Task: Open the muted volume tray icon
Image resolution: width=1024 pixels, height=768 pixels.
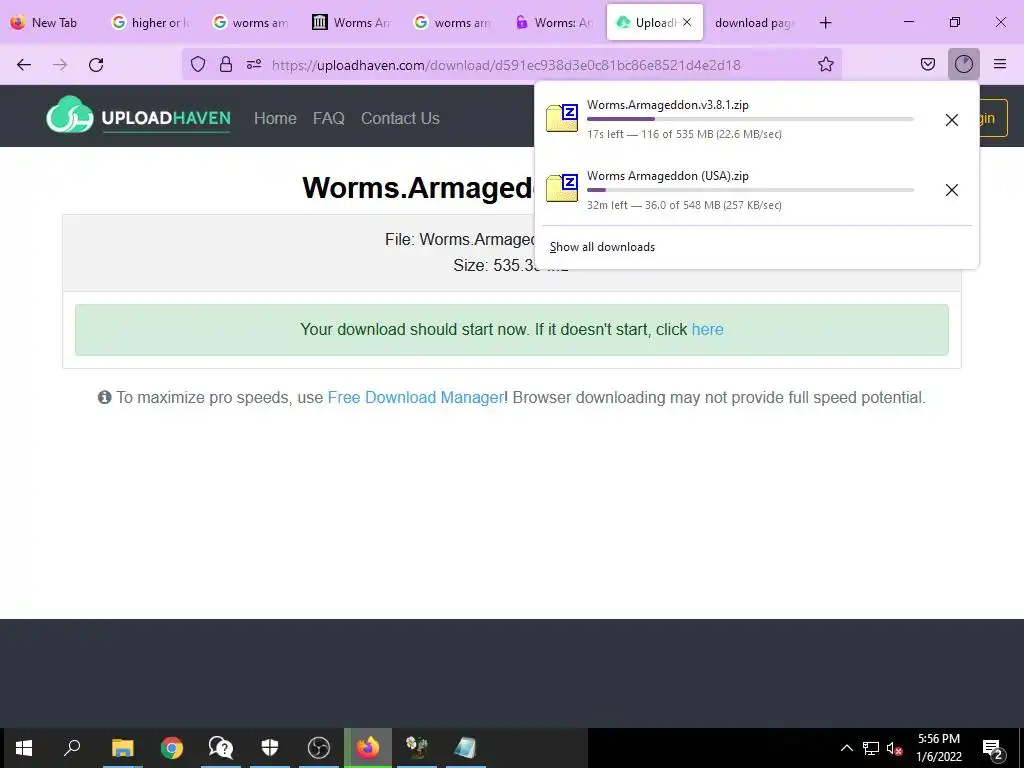Action: 894,748
